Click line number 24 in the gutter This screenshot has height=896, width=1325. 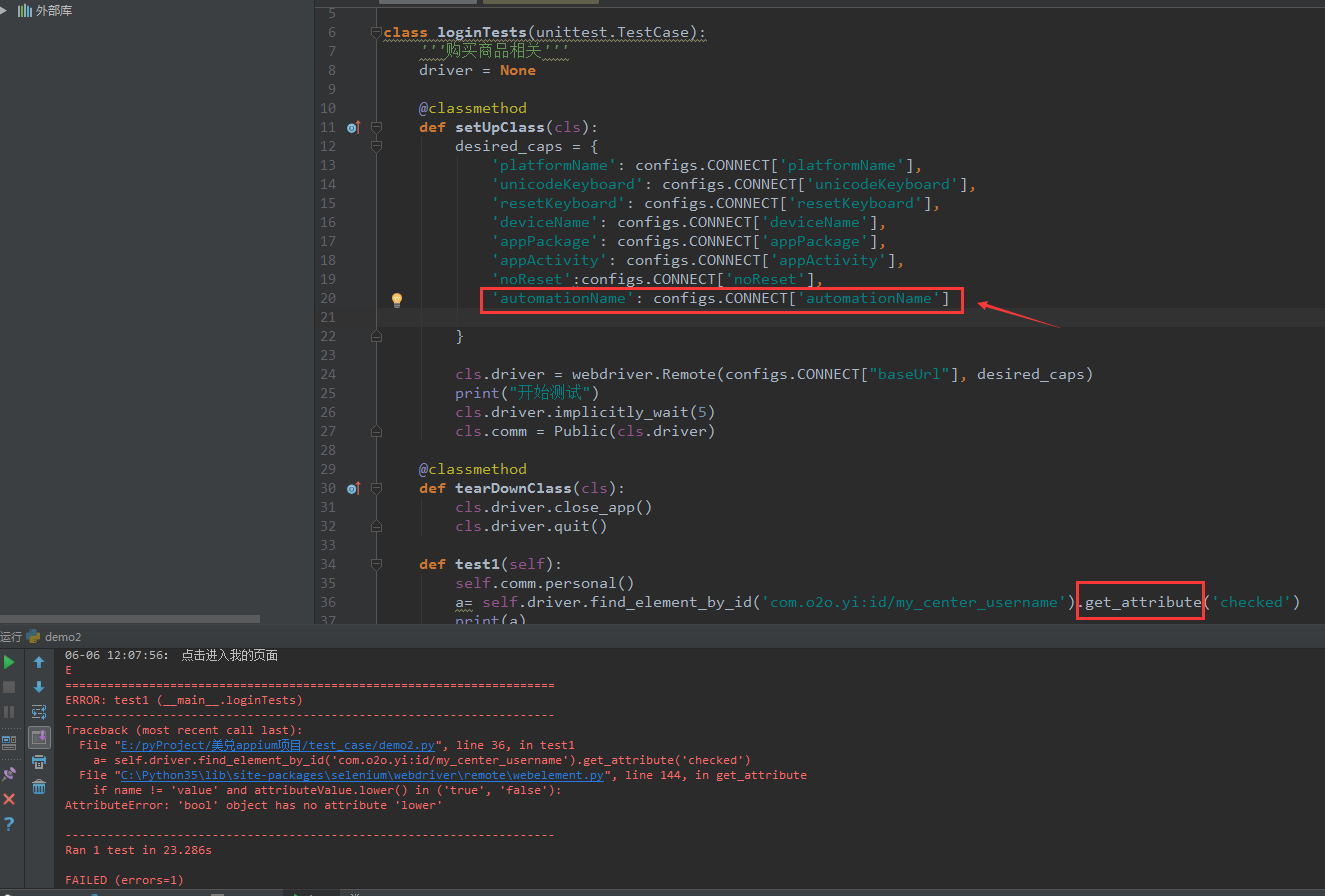point(328,375)
